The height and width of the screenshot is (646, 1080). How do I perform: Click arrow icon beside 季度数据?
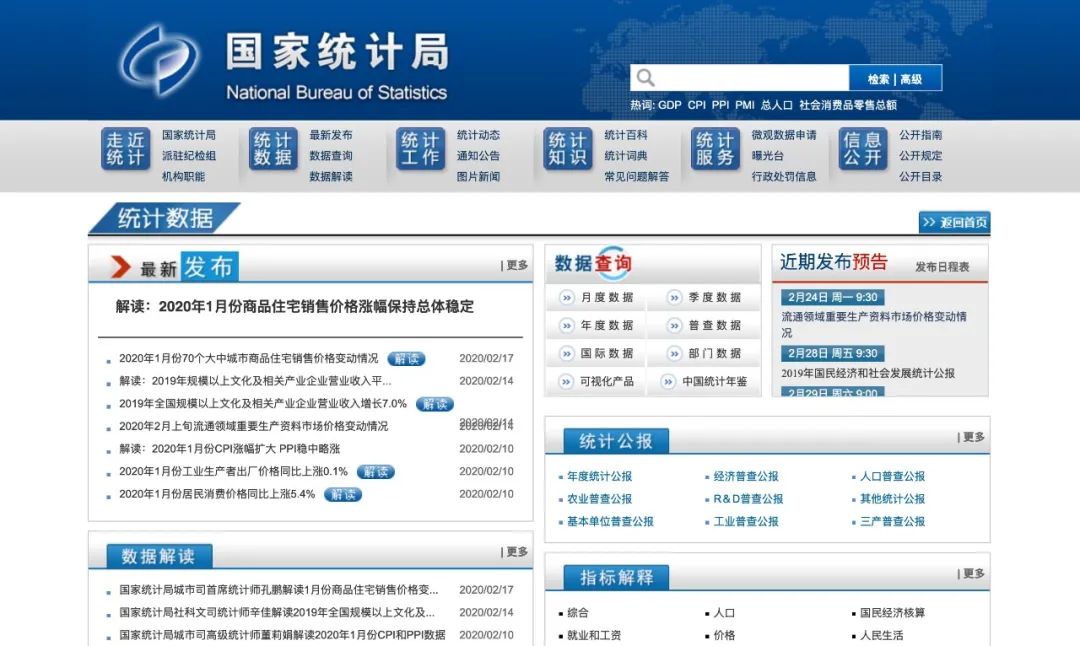(674, 298)
